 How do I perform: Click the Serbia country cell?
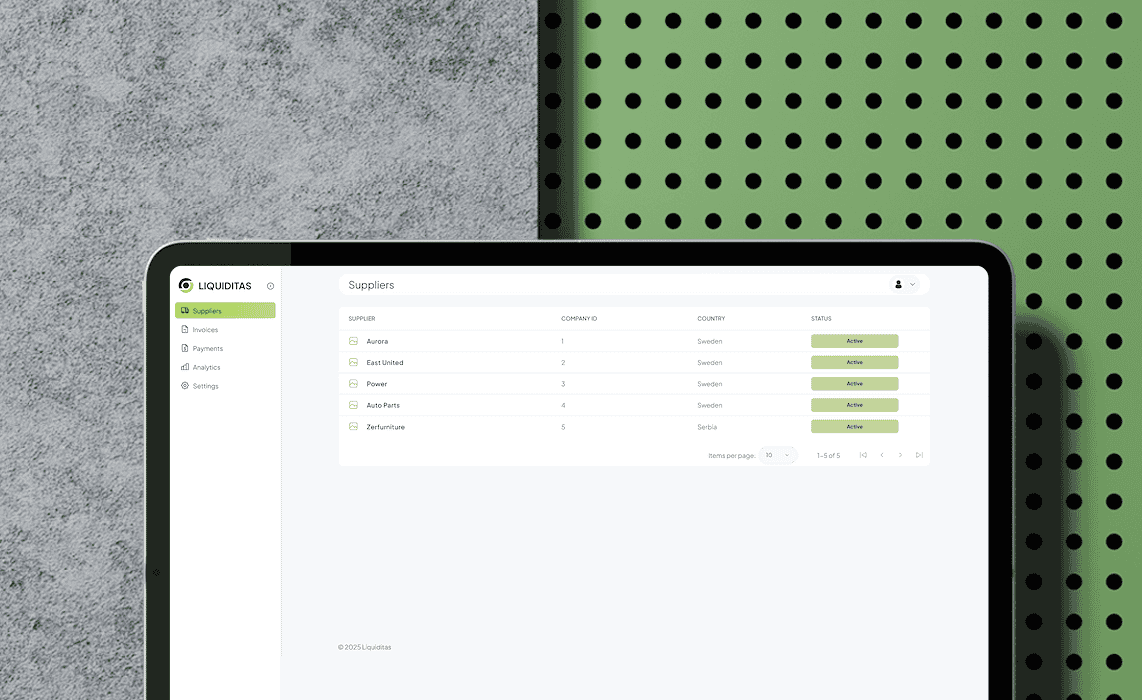(707, 427)
